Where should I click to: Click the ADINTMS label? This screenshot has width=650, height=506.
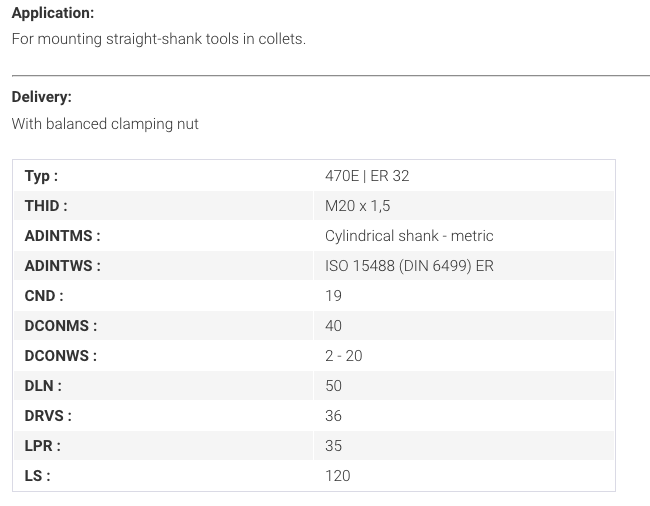pos(62,236)
